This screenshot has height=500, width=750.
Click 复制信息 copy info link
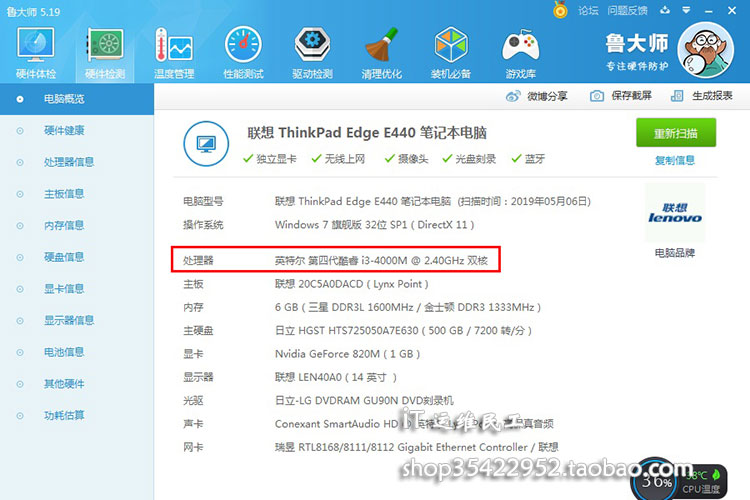tap(675, 160)
